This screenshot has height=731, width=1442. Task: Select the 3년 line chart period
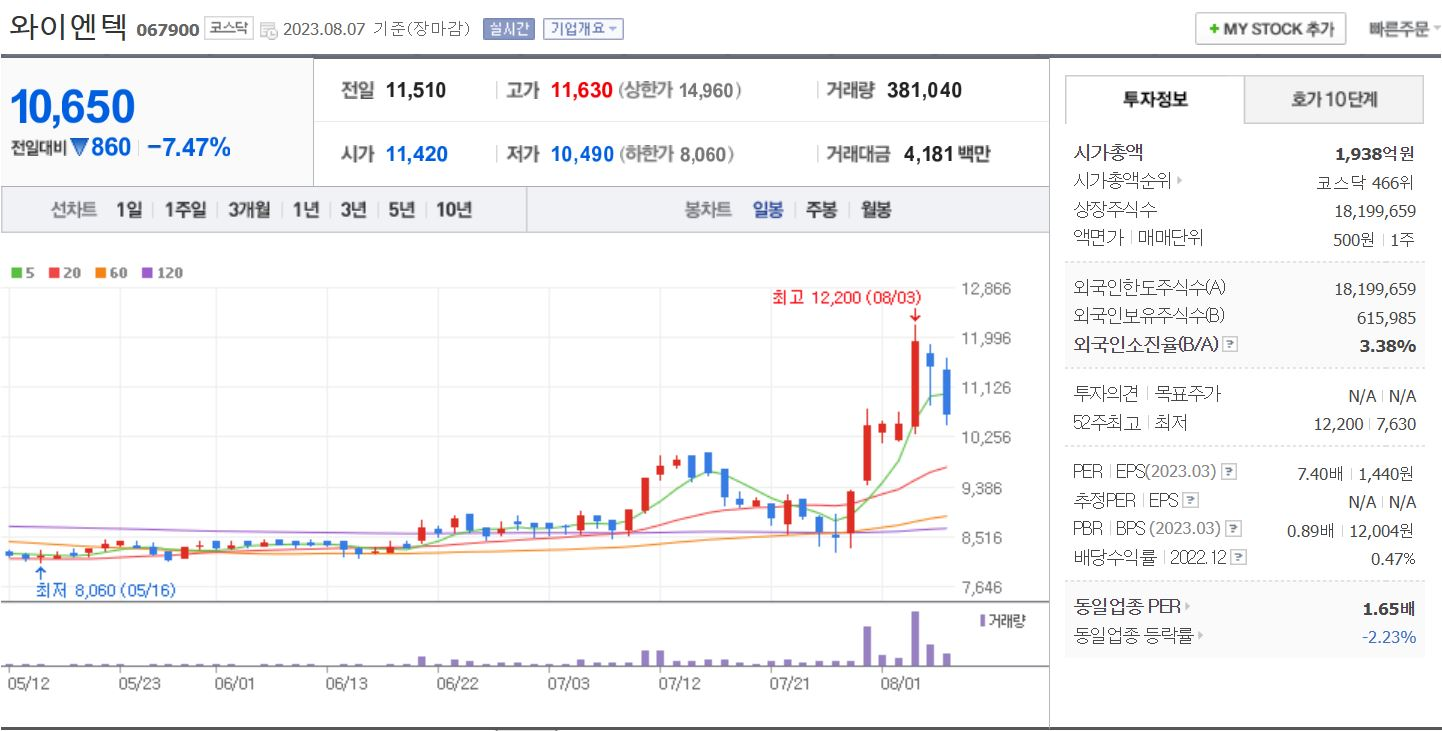click(353, 210)
